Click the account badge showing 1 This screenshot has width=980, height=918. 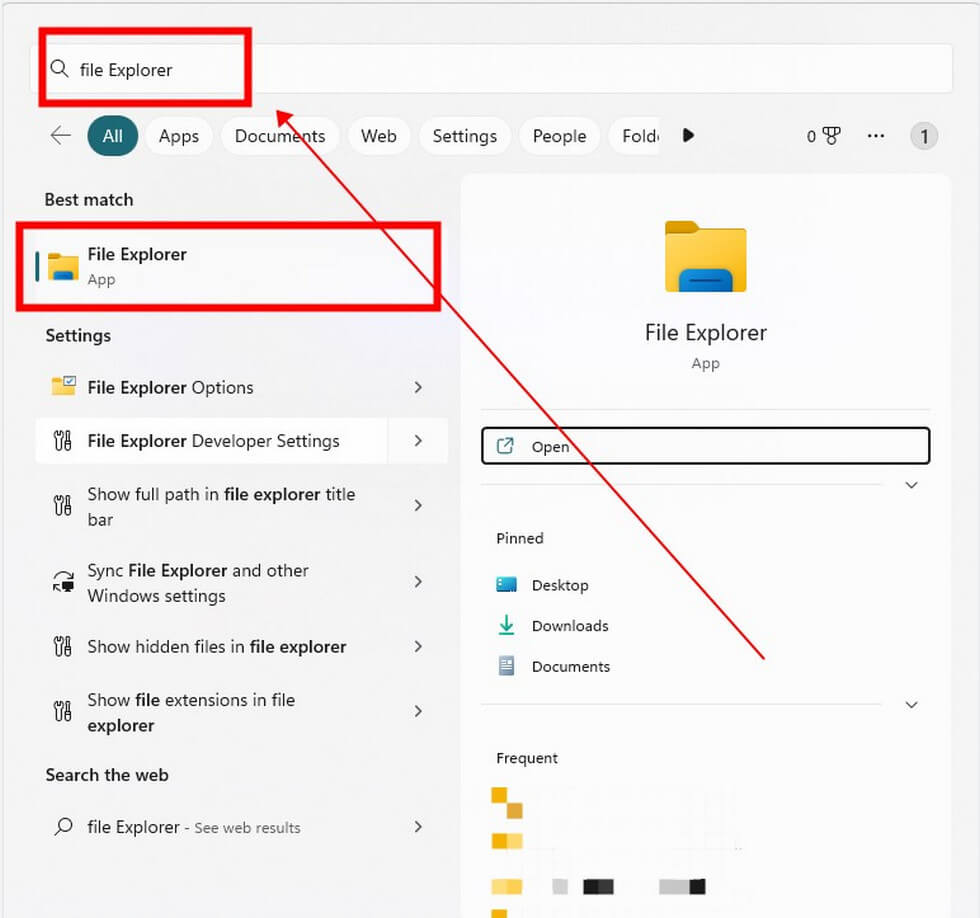click(x=924, y=136)
